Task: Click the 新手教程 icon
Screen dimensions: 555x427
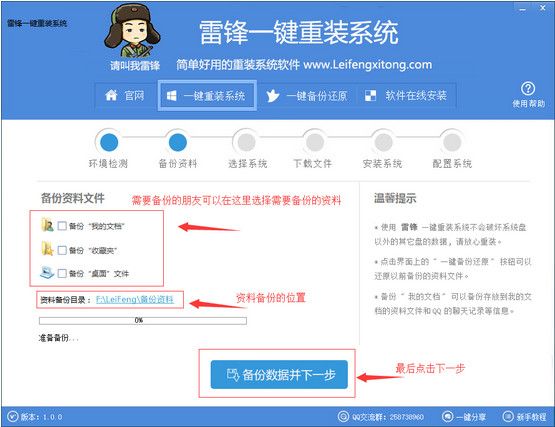Action: click(508, 416)
